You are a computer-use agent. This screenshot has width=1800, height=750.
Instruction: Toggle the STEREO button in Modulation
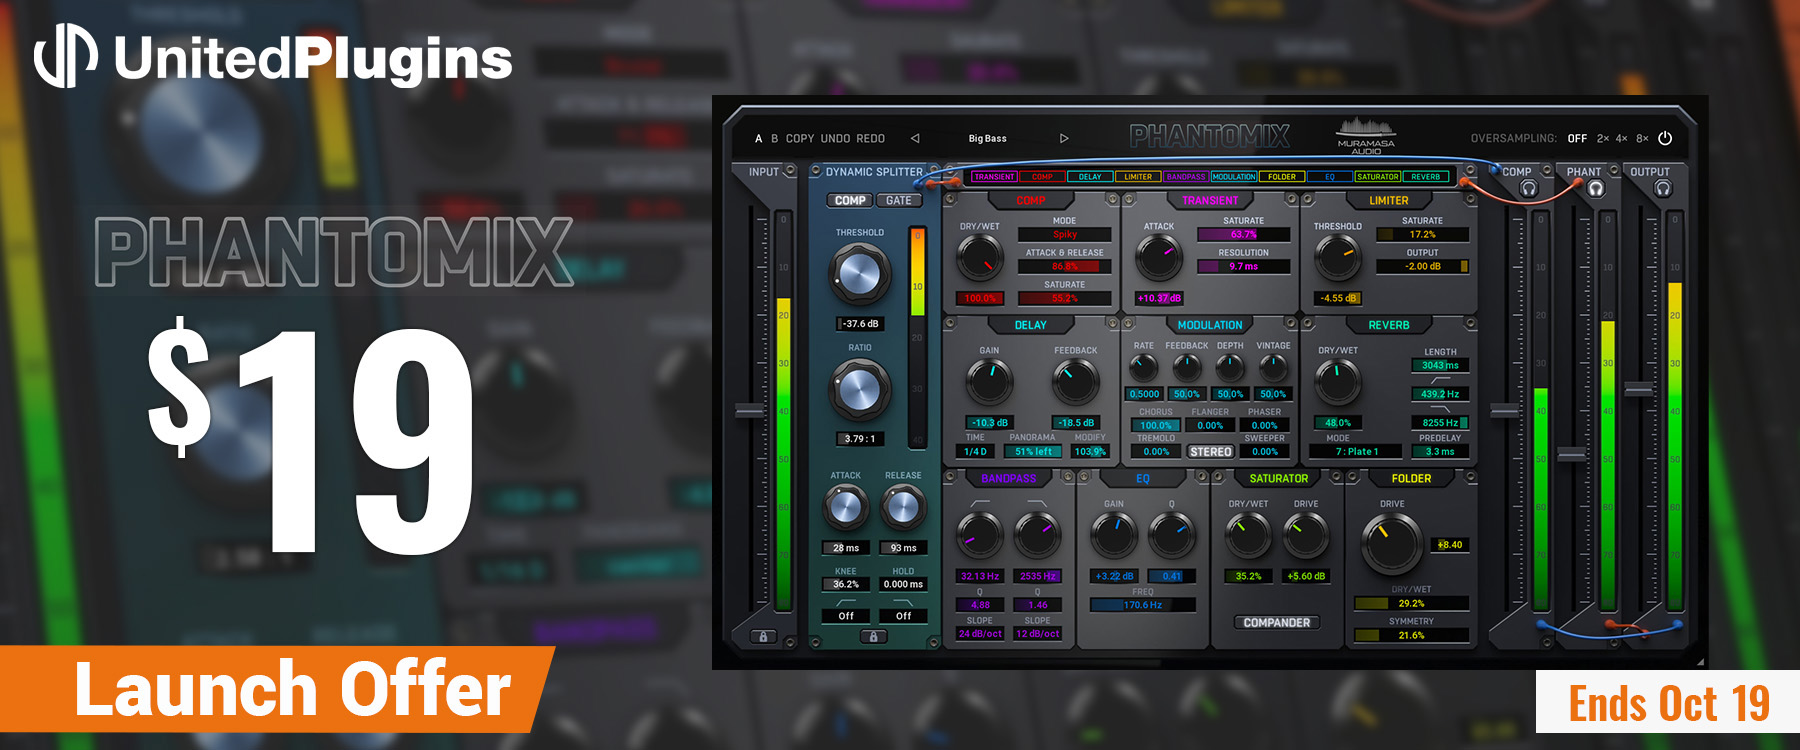point(1210,452)
